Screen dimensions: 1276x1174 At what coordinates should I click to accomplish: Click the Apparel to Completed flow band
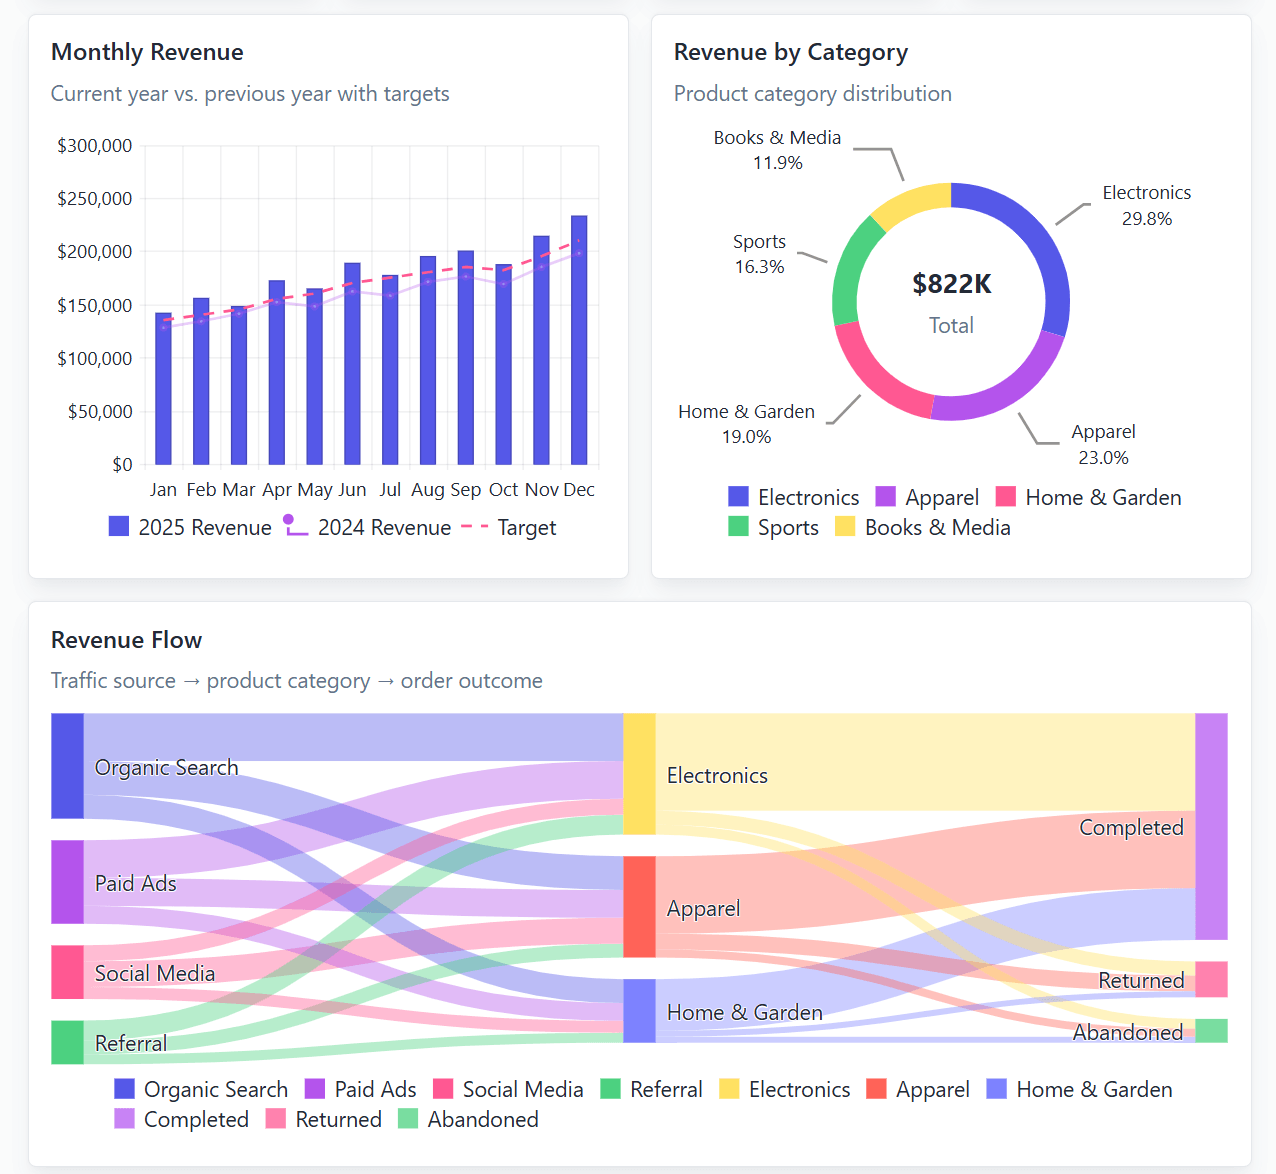click(x=925, y=871)
